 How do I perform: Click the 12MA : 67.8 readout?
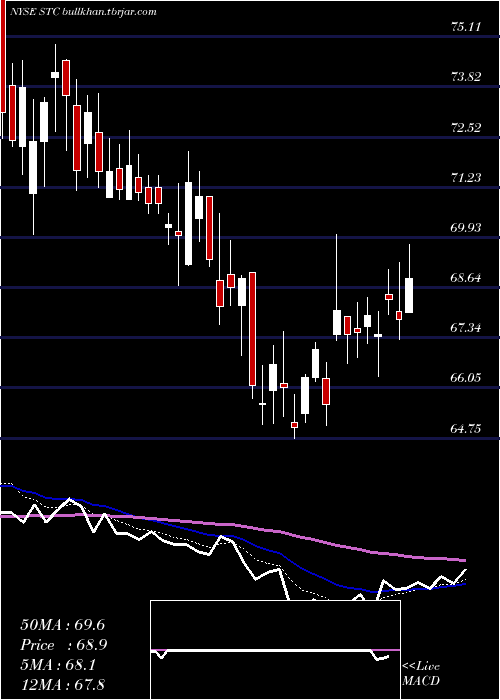coord(62,684)
